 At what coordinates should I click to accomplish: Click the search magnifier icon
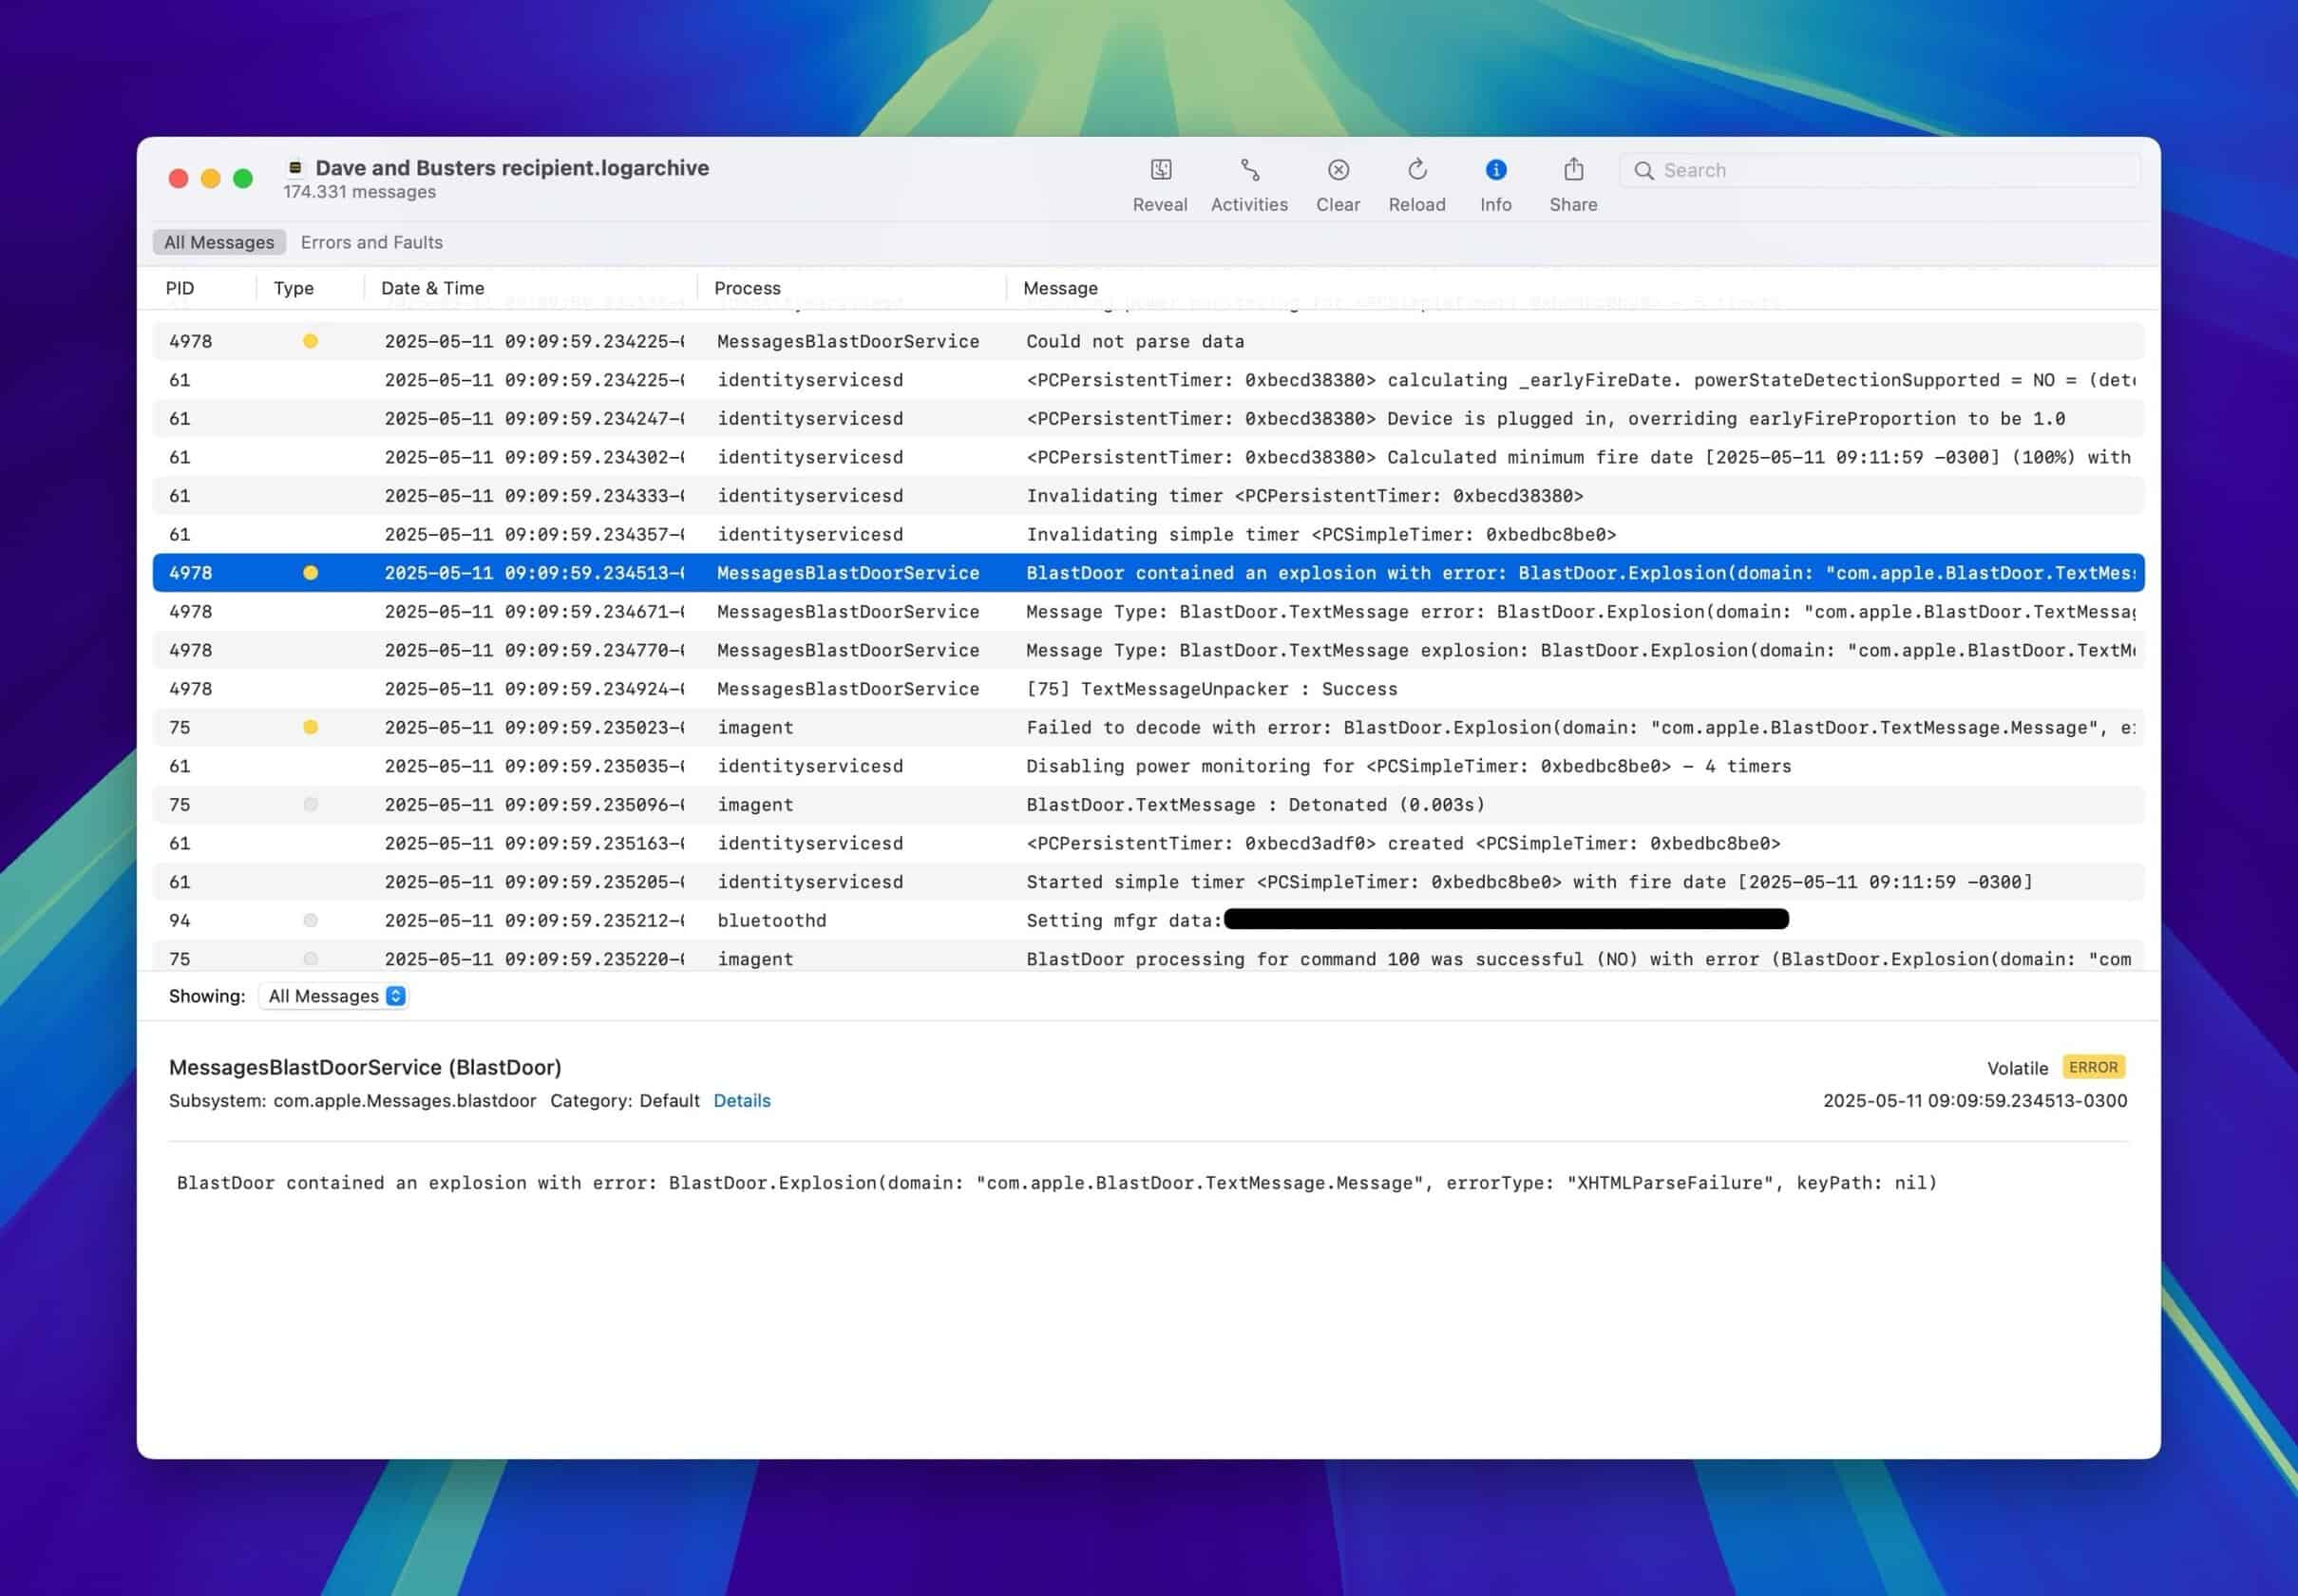[1643, 171]
